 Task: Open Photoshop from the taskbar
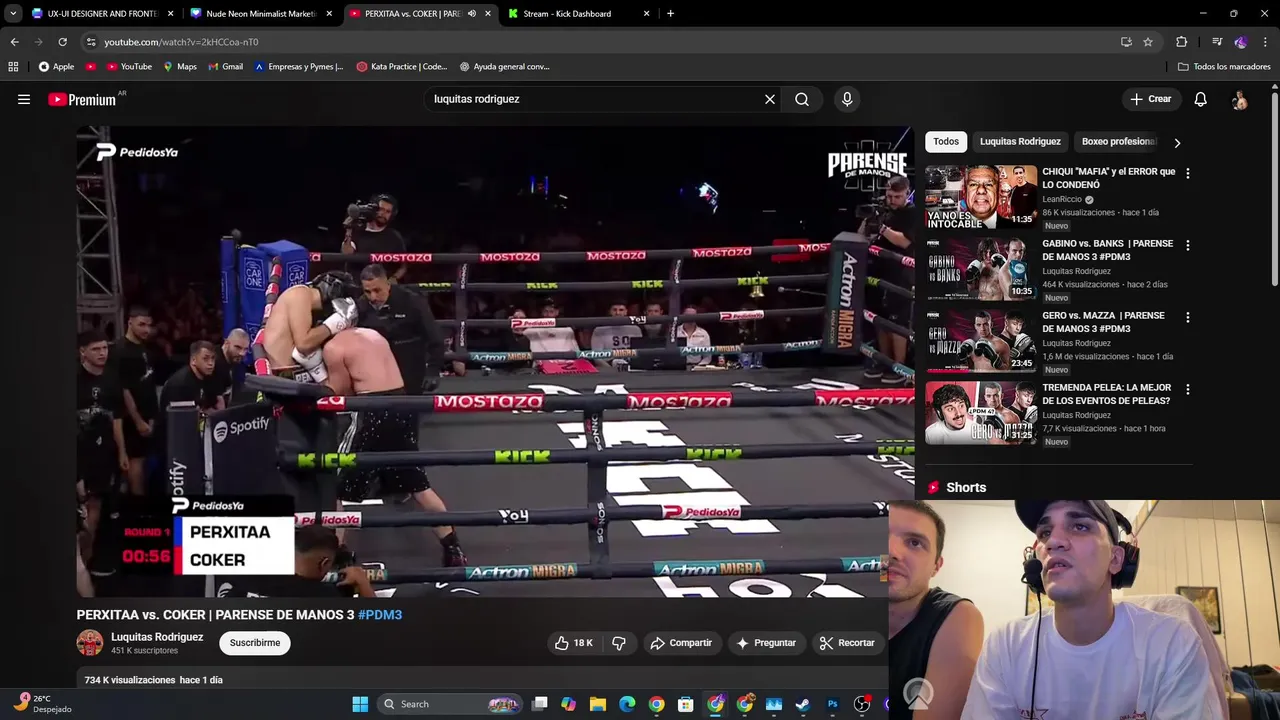pyautogui.click(x=832, y=704)
